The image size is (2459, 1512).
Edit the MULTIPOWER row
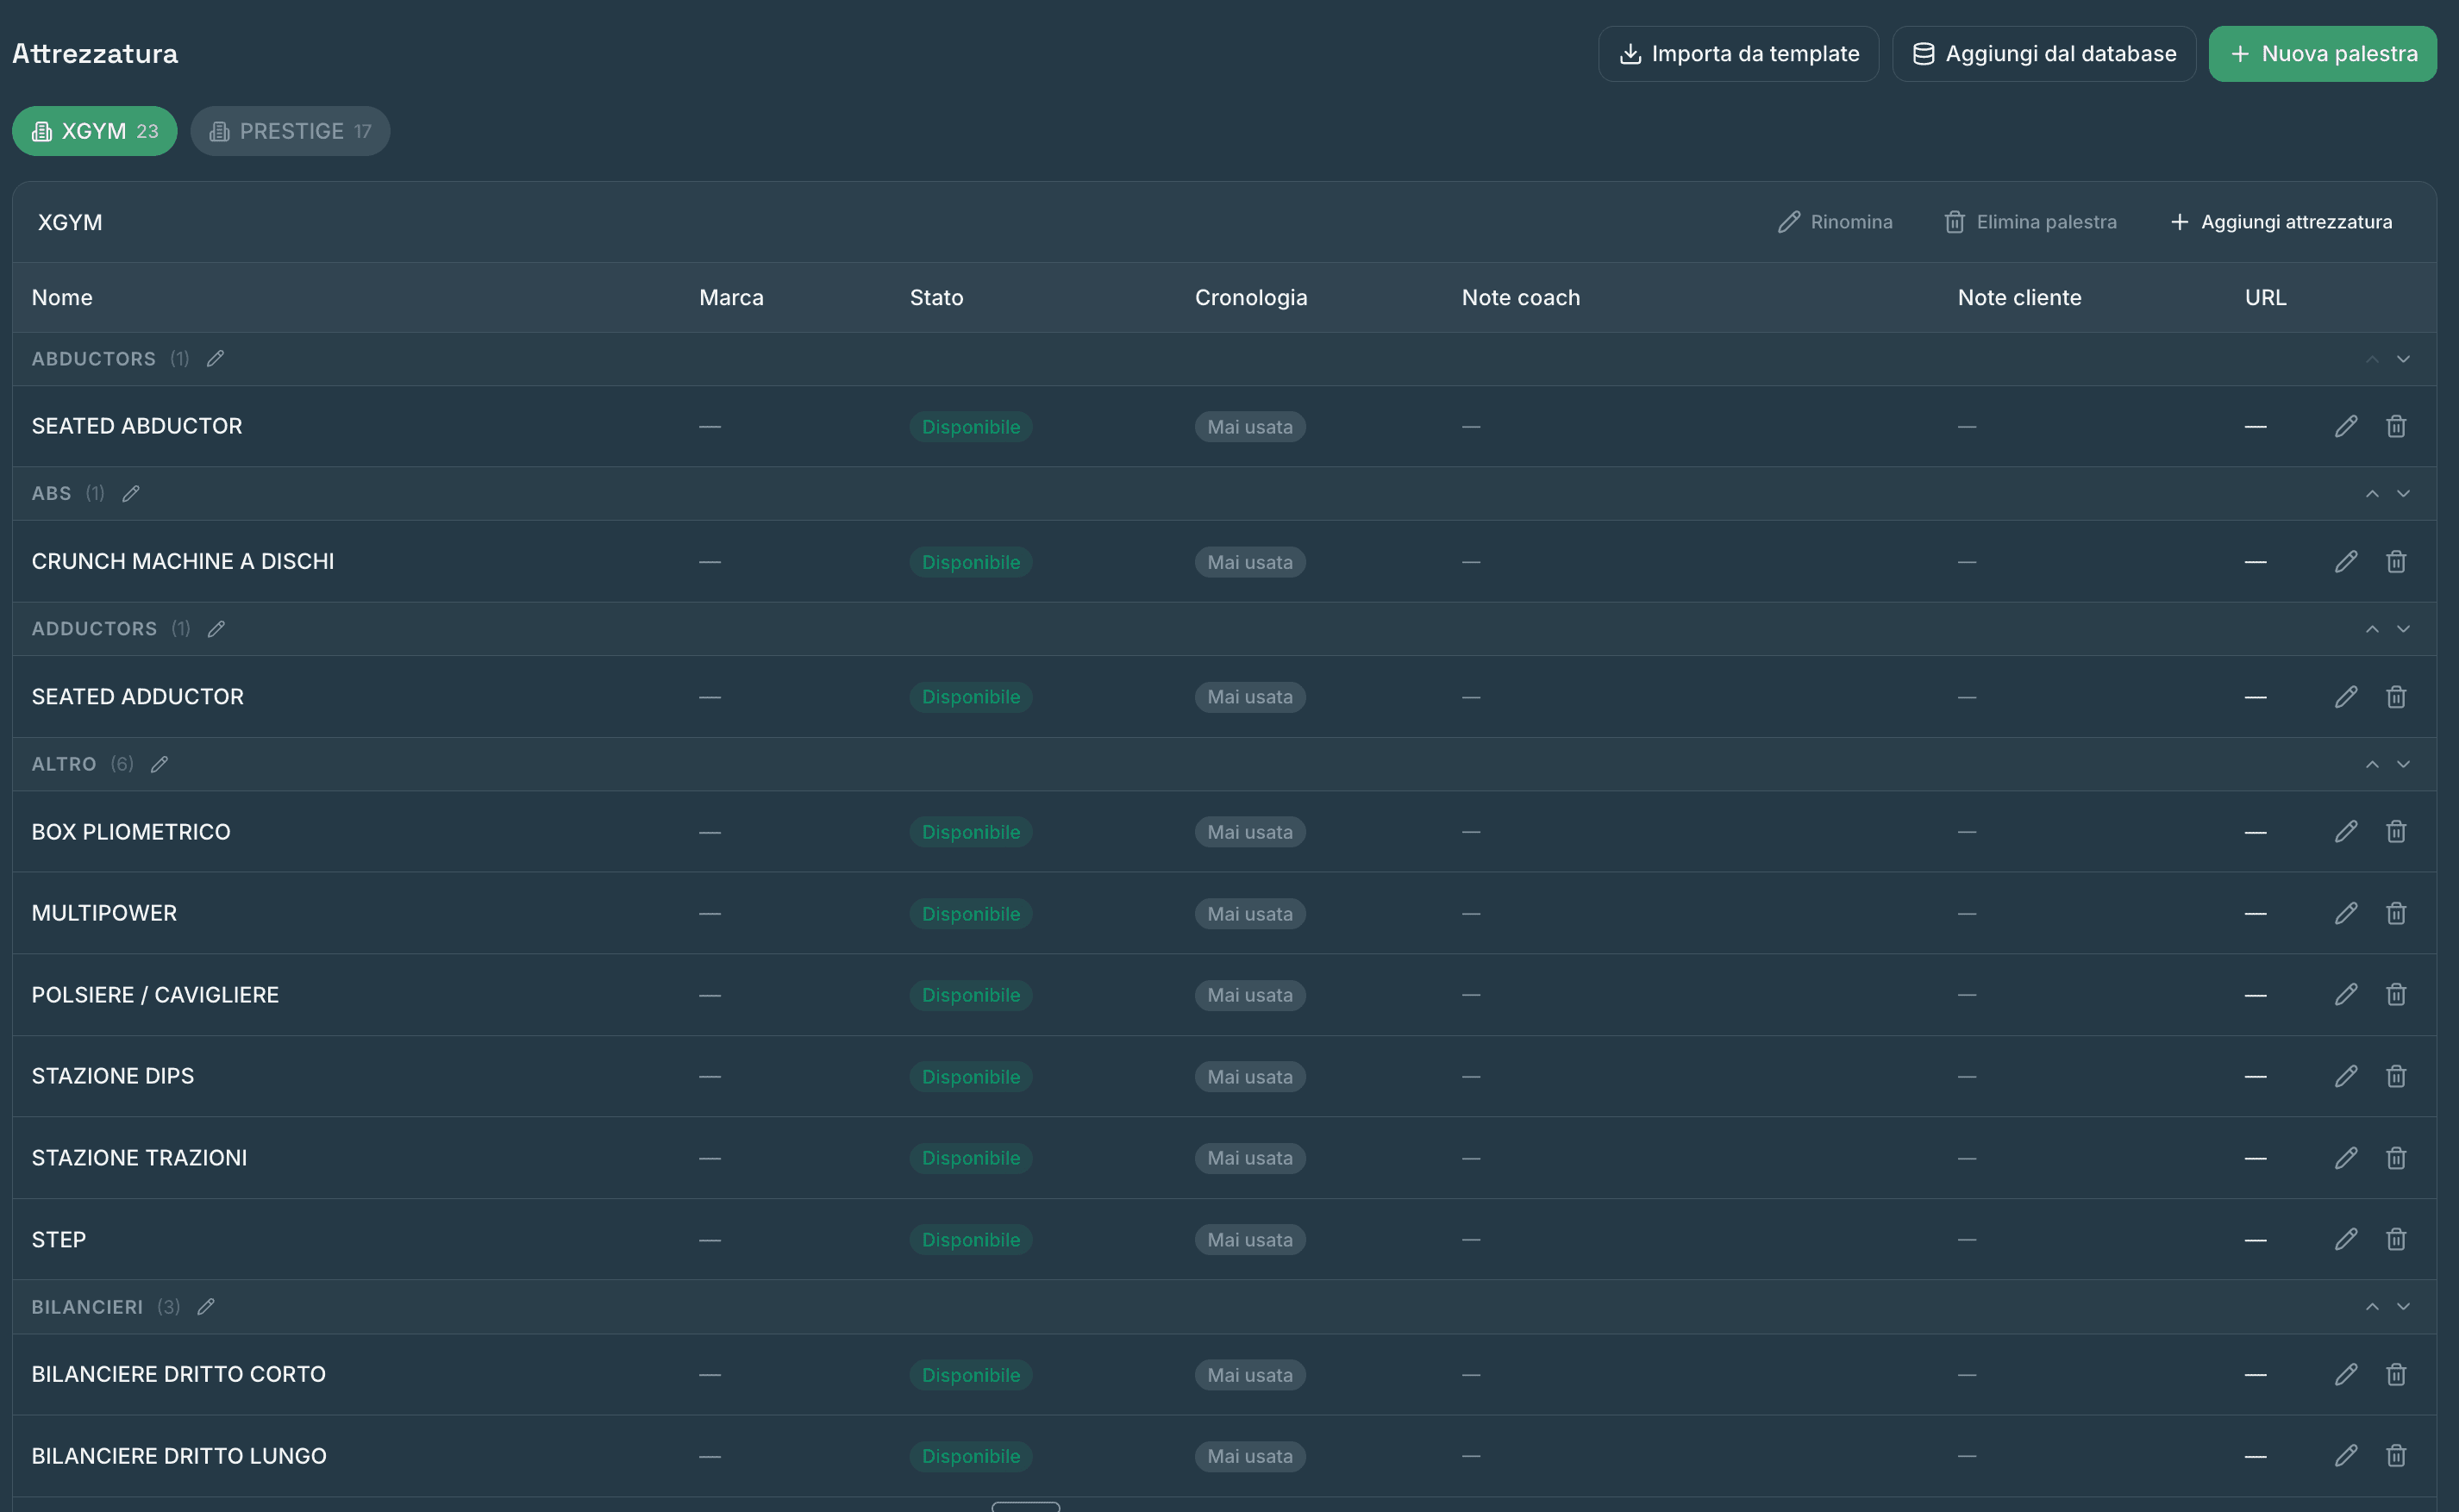2346,913
